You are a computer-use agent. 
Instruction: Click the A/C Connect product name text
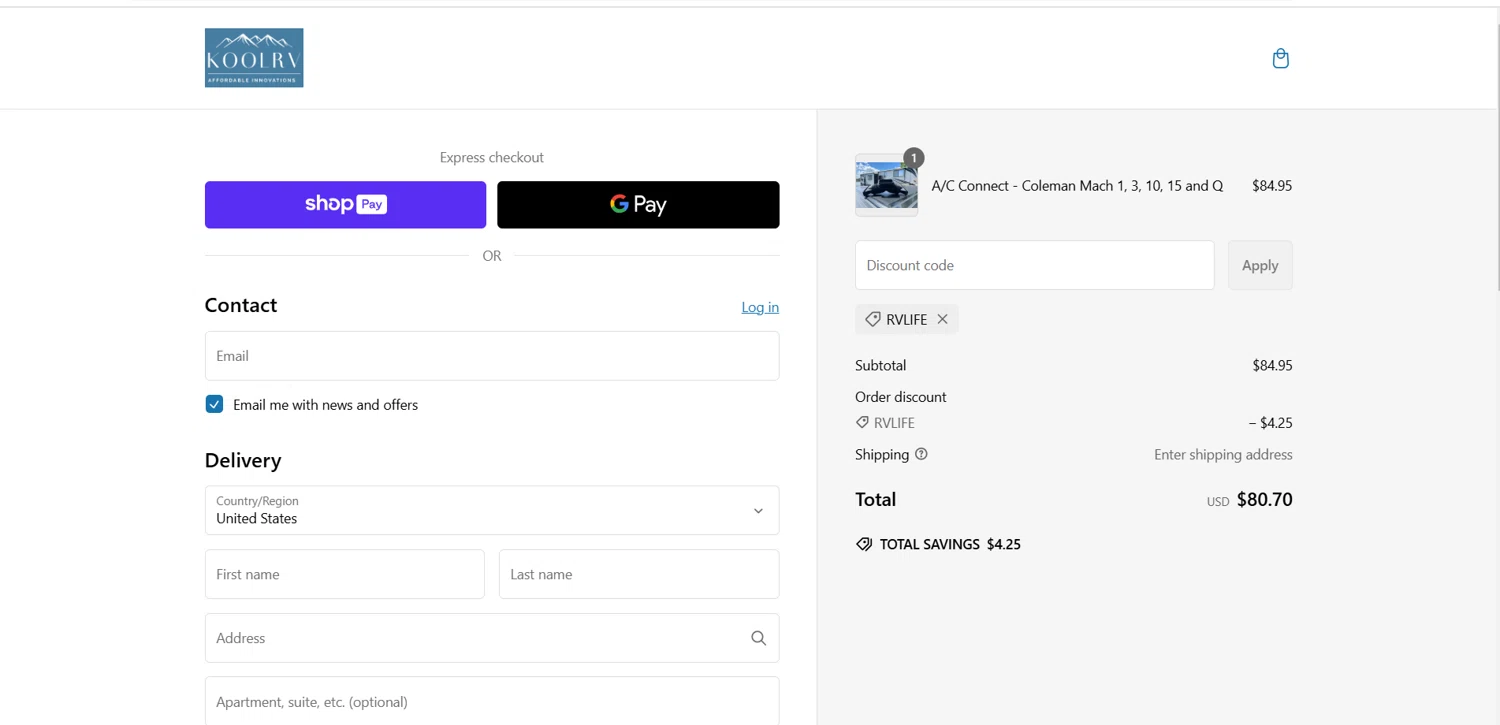(1077, 186)
